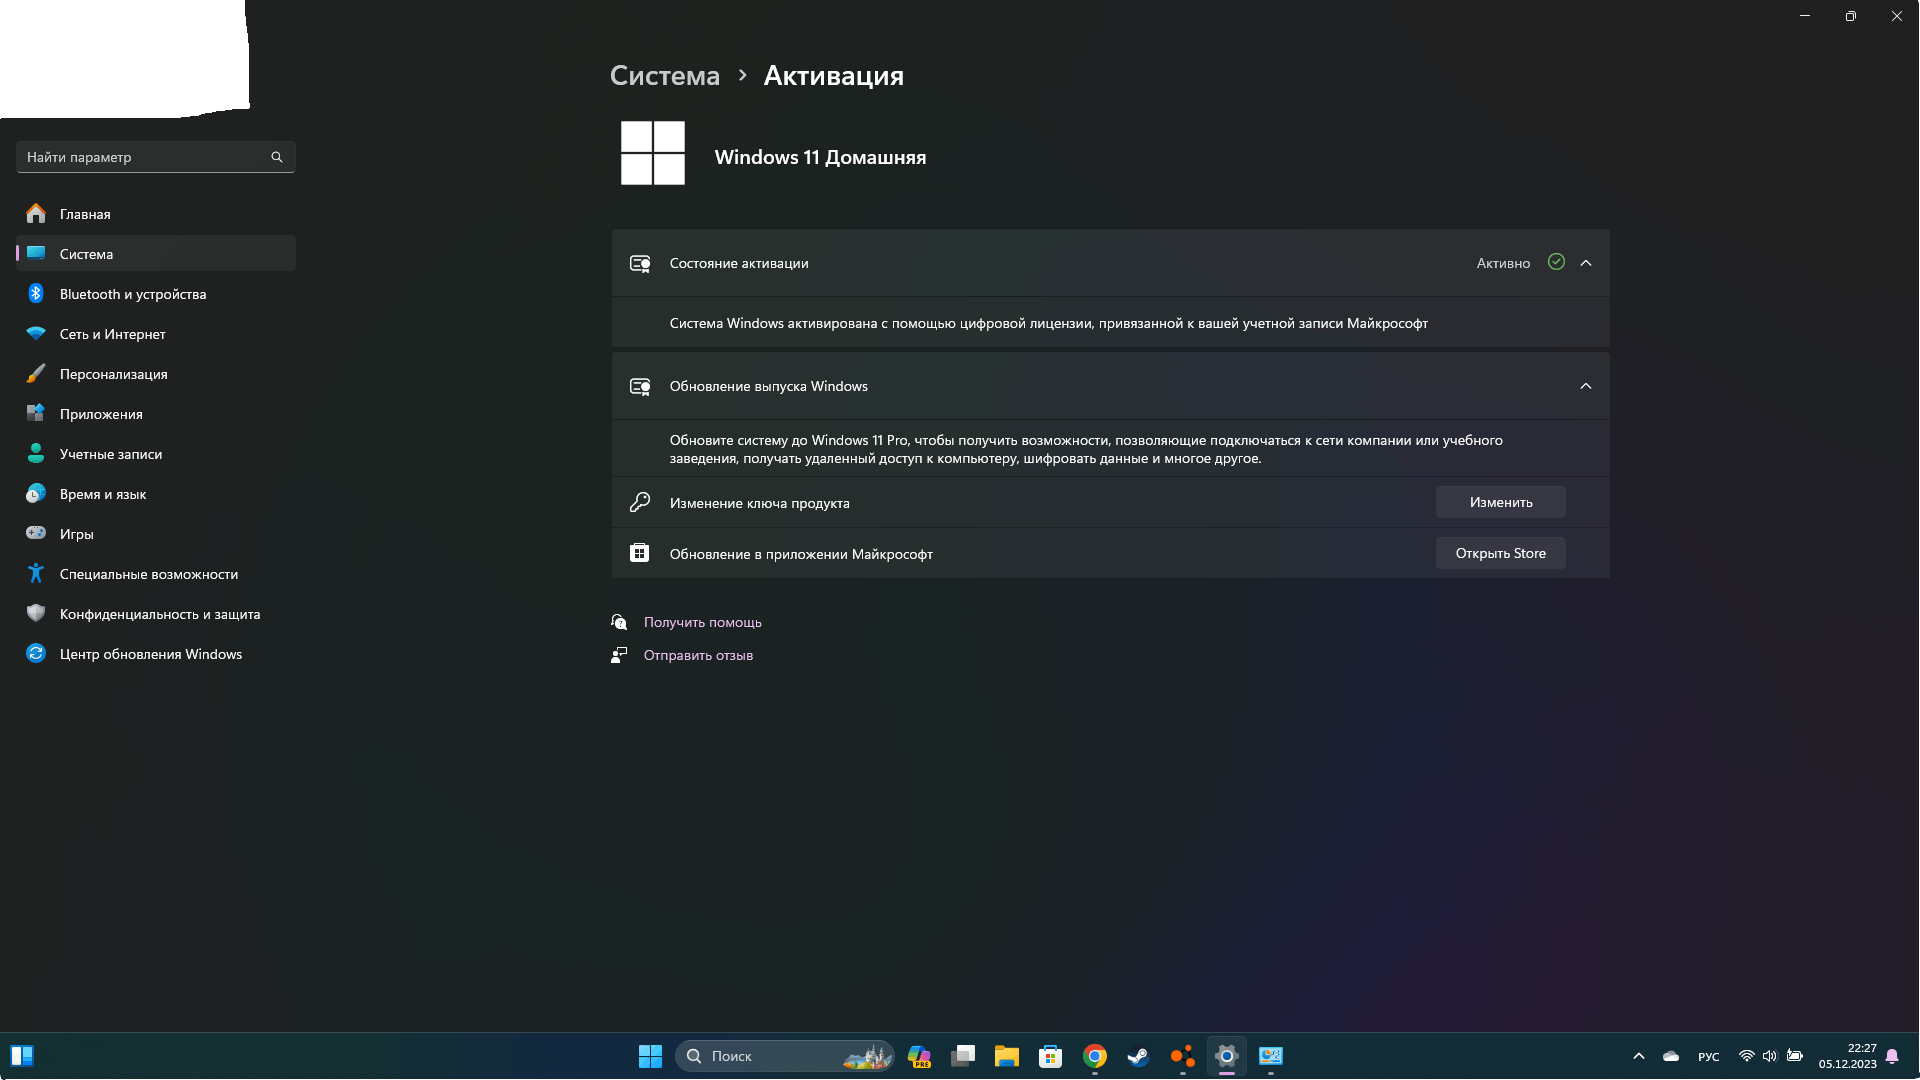Go to Сеть и Интернет

[x=155, y=334]
